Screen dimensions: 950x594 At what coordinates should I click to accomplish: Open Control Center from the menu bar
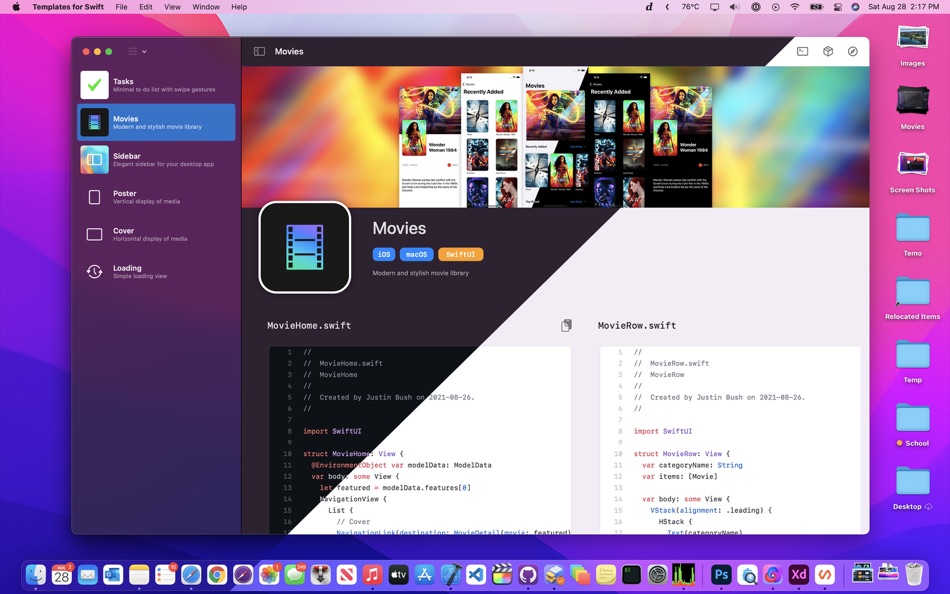tap(837, 7)
